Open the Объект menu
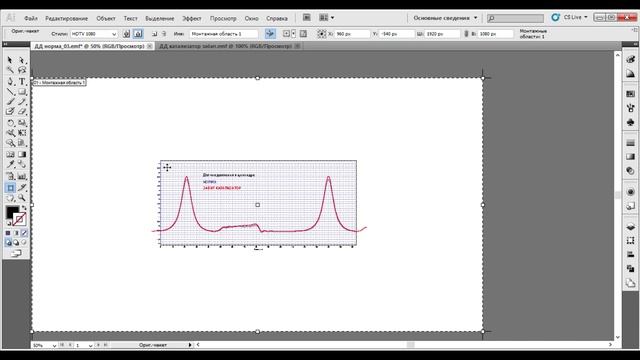The height and width of the screenshot is (360, 640). pos(106,18)
